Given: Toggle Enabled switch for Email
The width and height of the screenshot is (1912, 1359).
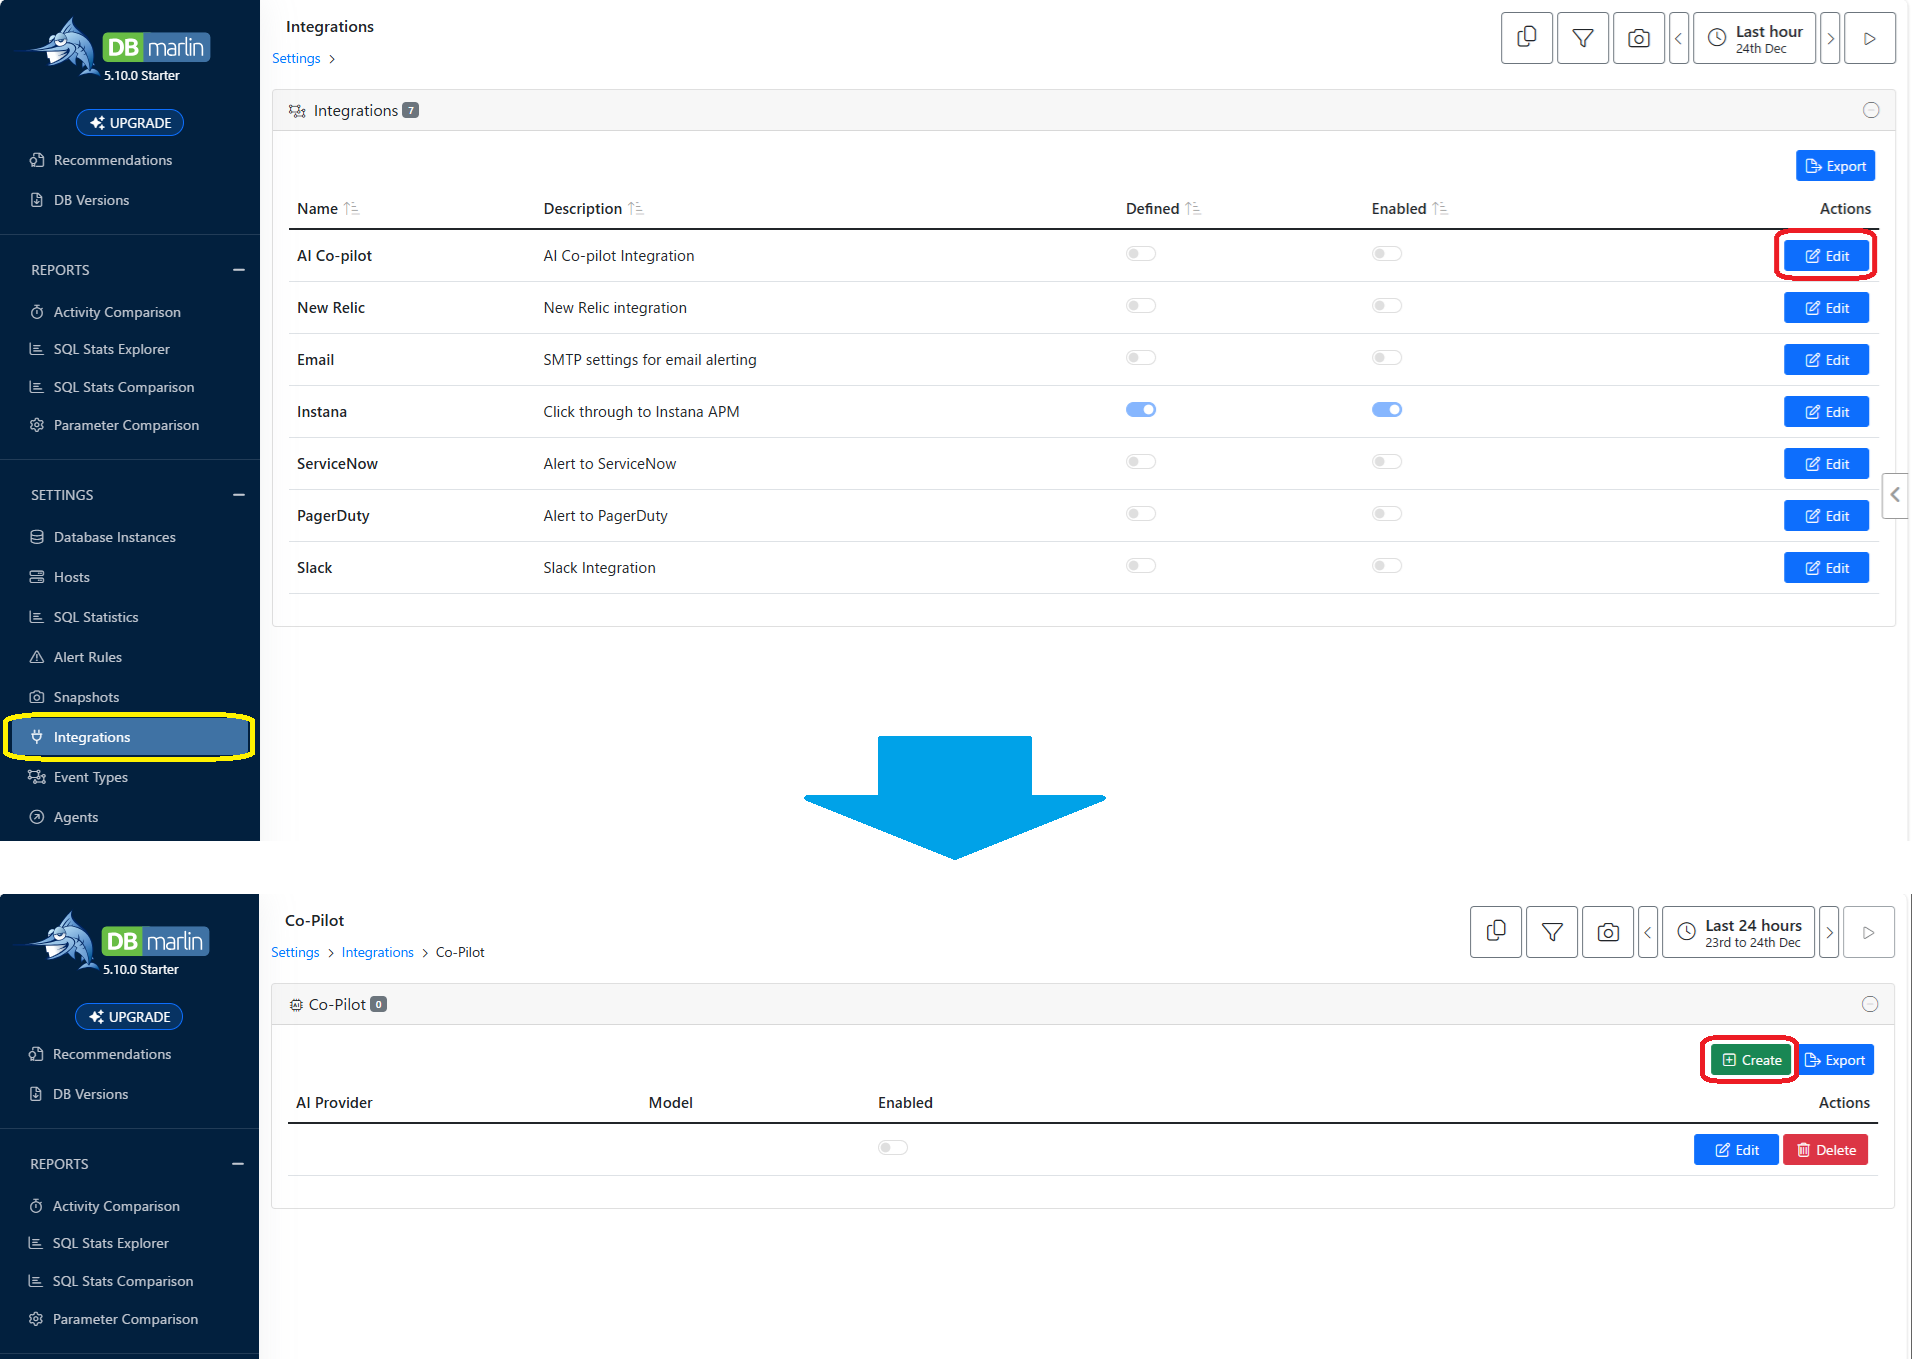Looking at the screenshot, I should 1386,358.
